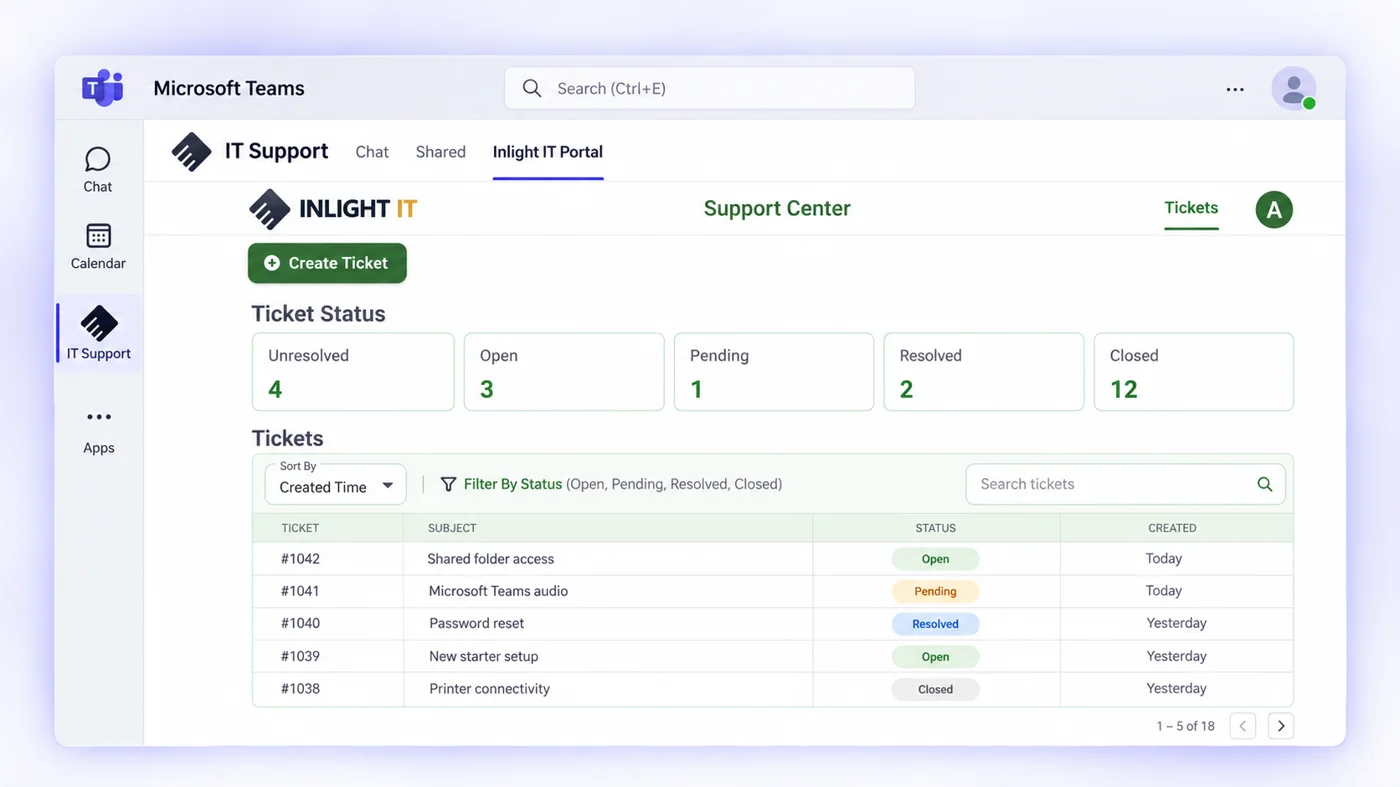Click the Inlight IT portal logo
Screen dimensions: 1400x787
[x=333, y=209]
